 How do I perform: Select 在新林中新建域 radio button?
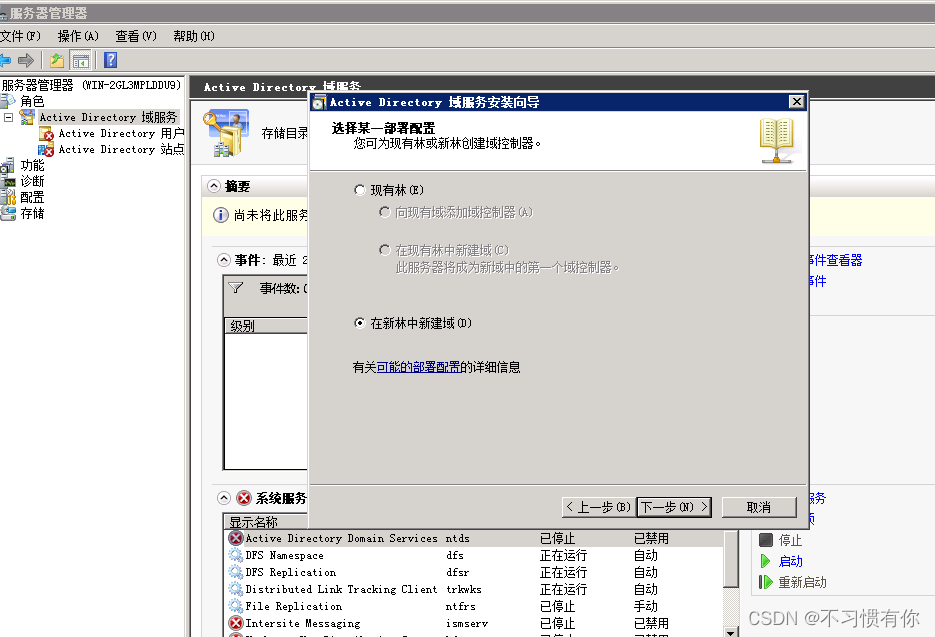(x=360, y=323)
